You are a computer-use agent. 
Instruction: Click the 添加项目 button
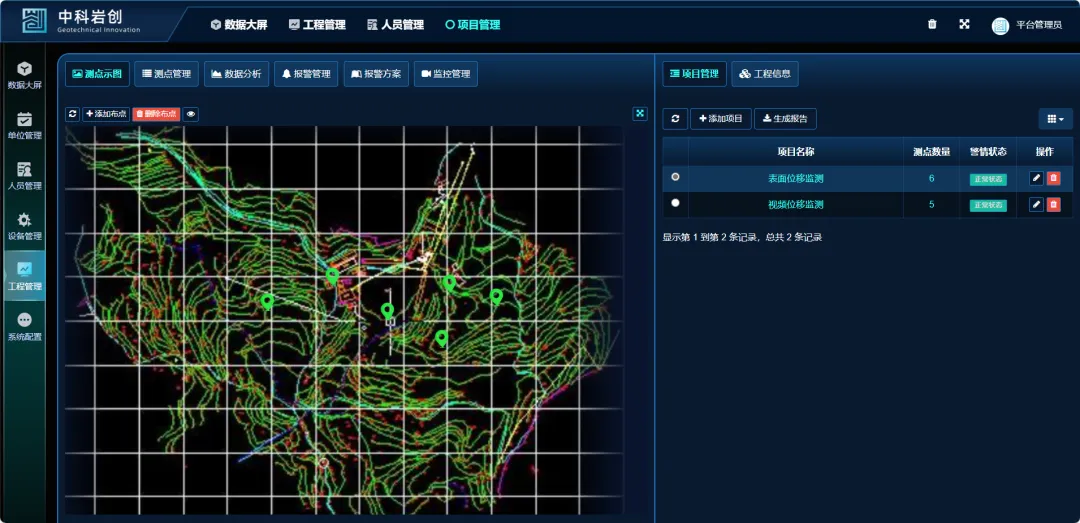720,119
